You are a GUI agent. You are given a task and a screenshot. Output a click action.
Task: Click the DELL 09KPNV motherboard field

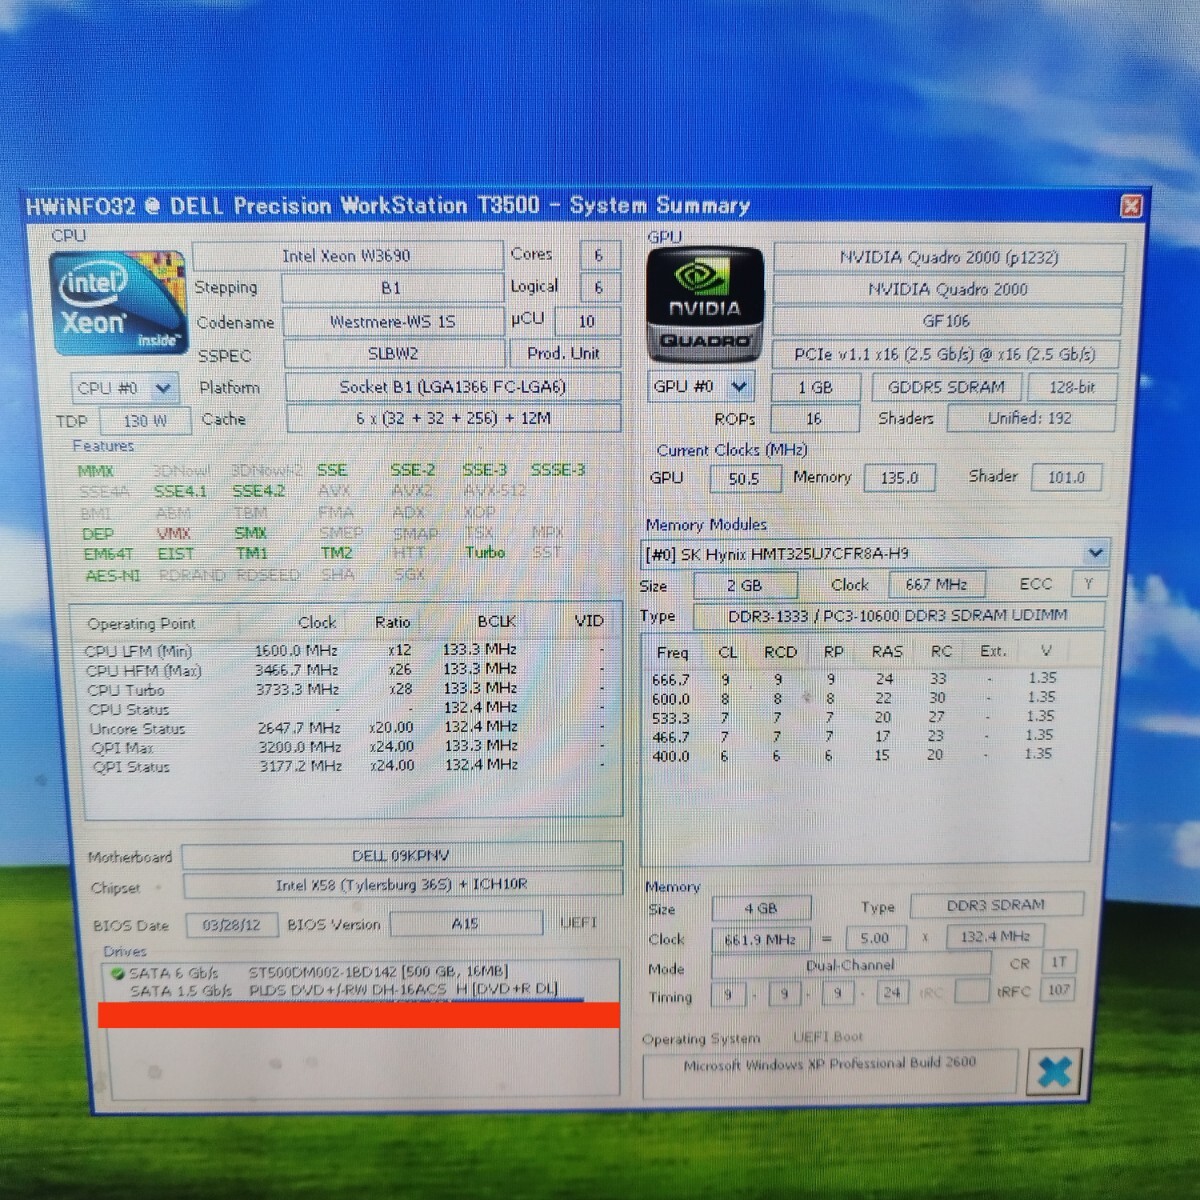[x=401, y=856]
